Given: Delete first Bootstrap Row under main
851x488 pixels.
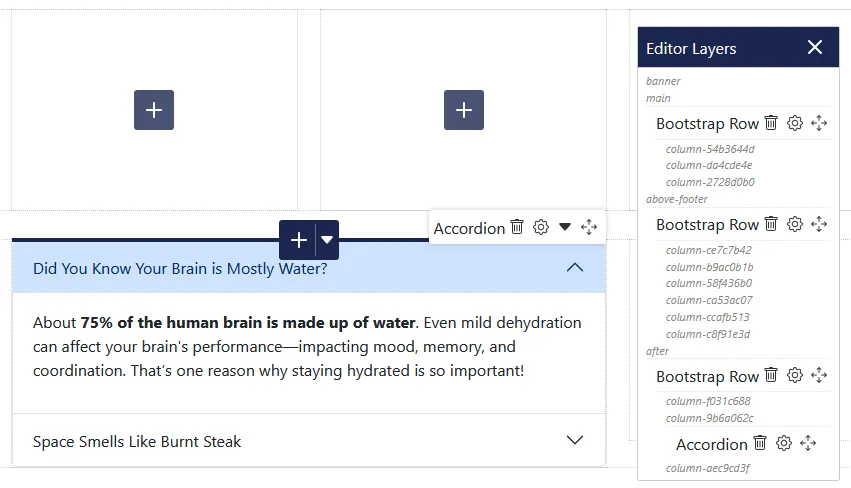Looking at the screenshot, I should (x=771, y=123).
